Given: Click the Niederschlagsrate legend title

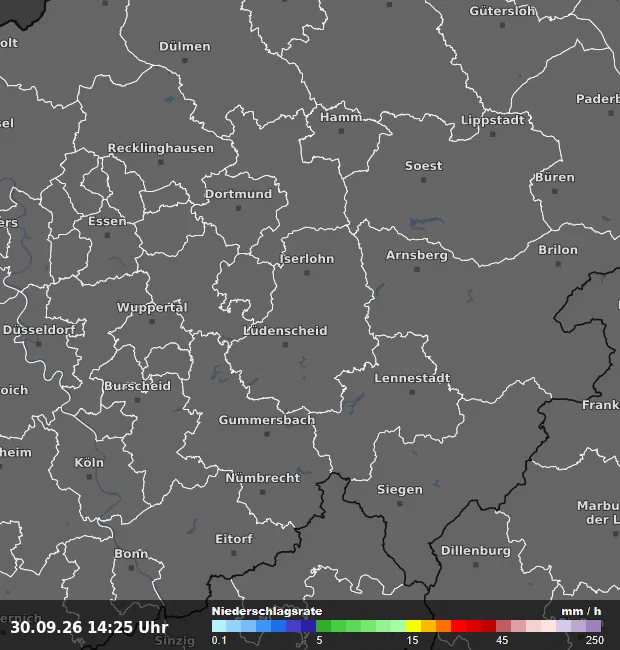Looking at the screenshot, I should [x=267, y=611].
